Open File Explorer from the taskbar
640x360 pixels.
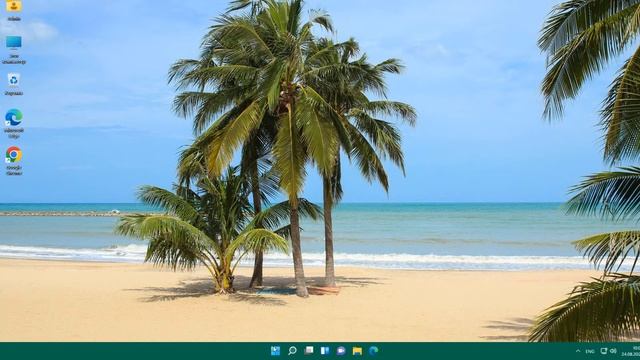click(x=358, y=351)
